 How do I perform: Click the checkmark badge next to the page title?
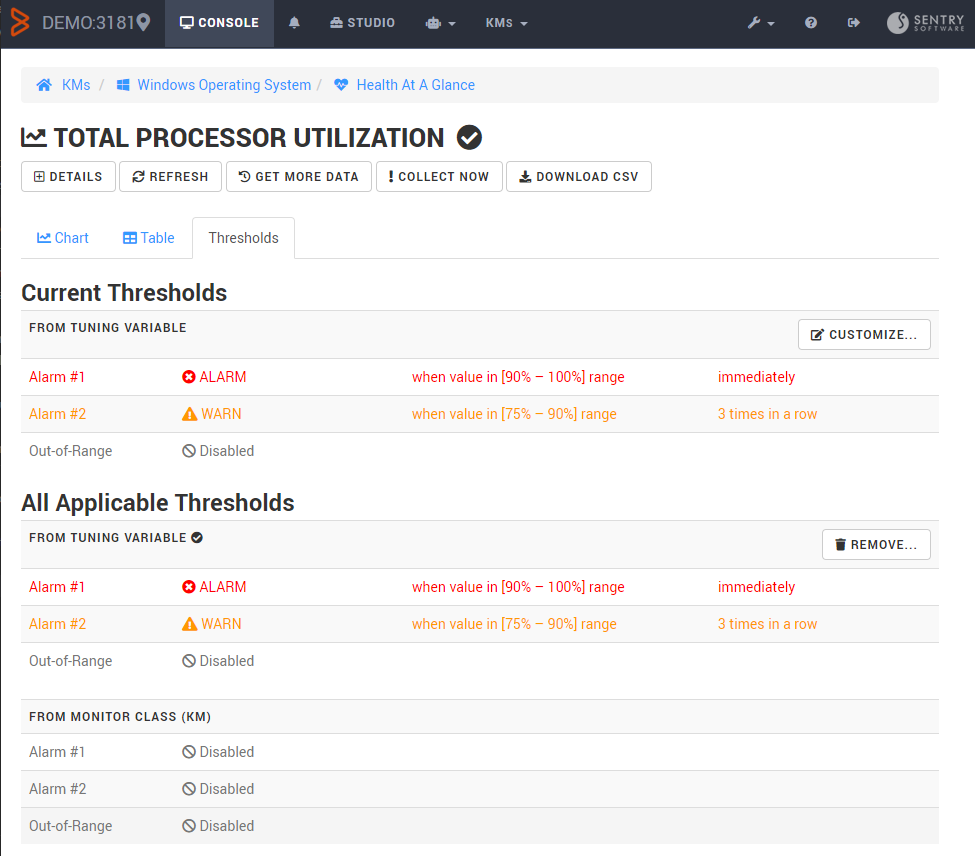469,137
